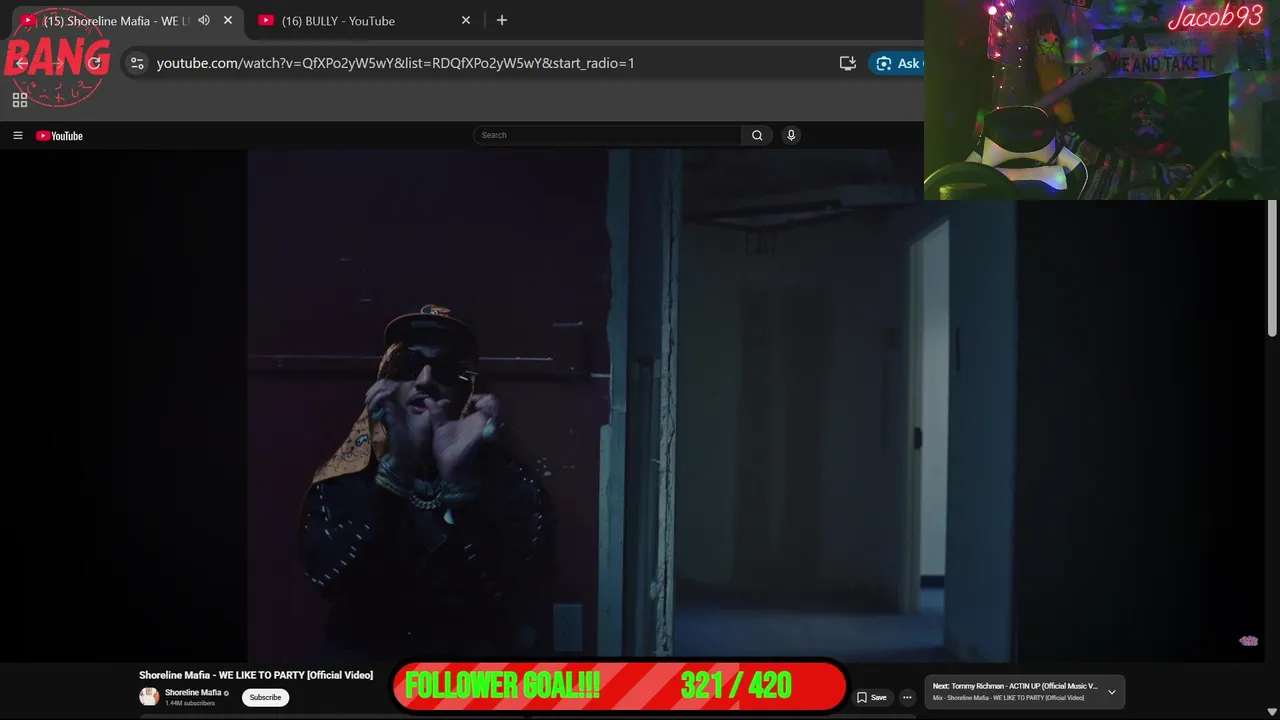Focus the YouTube search box

click(608, 135)
